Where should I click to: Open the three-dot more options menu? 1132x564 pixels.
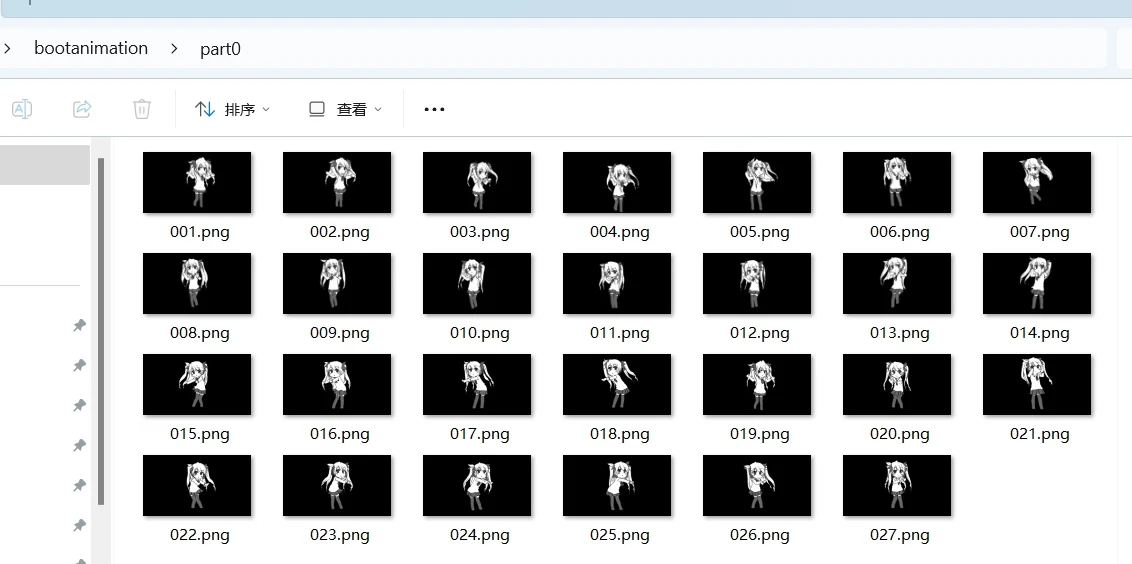pos(434,110)
